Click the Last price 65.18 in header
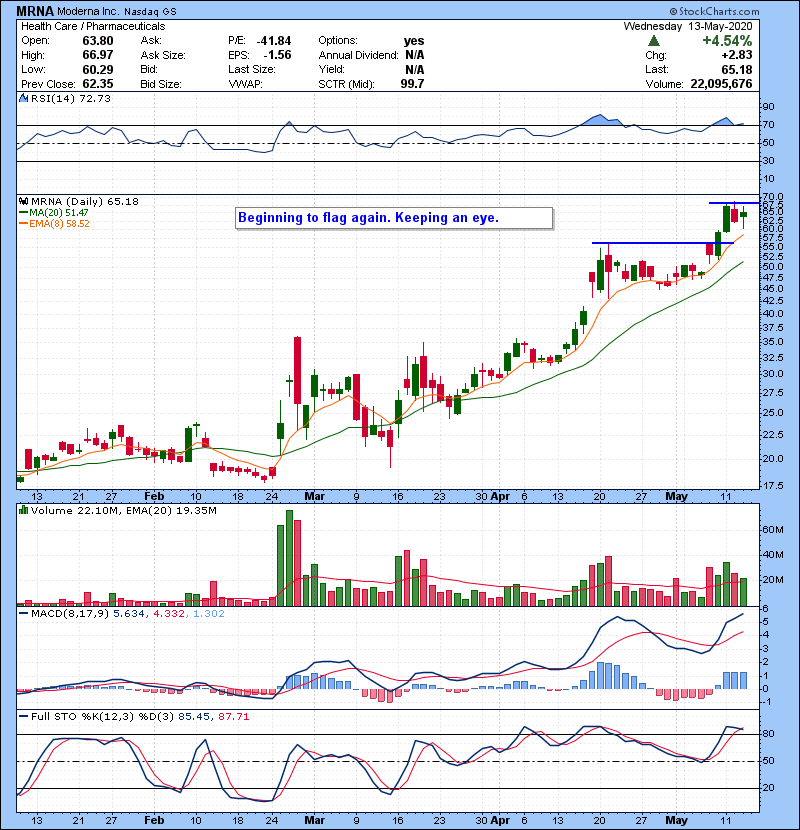 click(736, 69)
